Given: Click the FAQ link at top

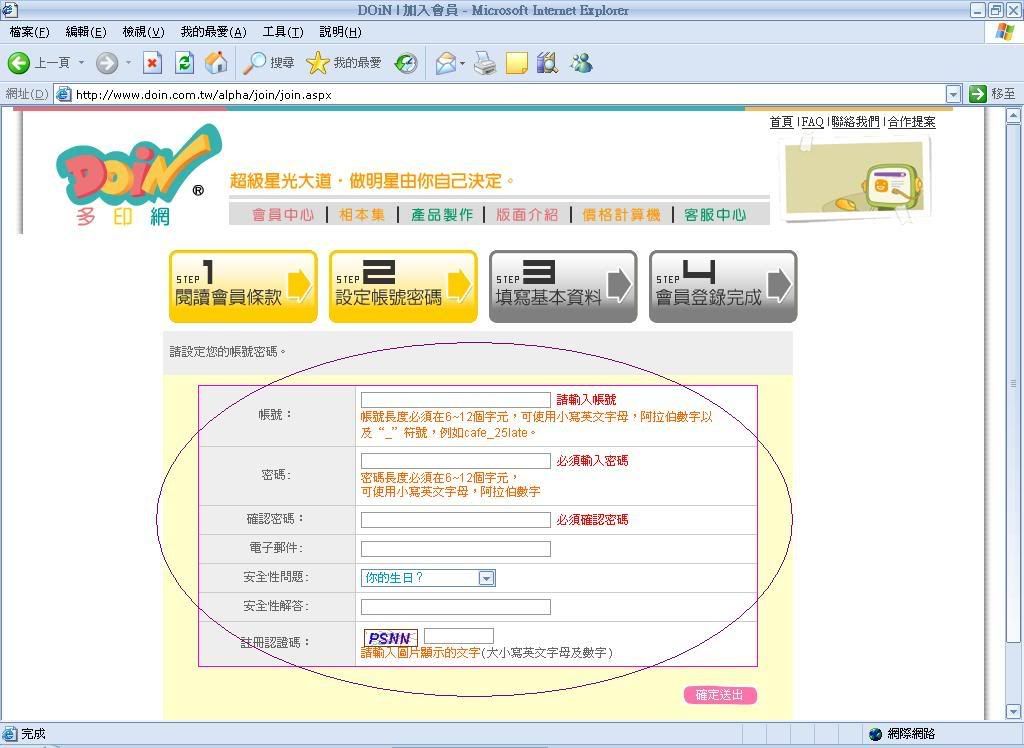Looking at the screenshot, I should pos(813,122).
